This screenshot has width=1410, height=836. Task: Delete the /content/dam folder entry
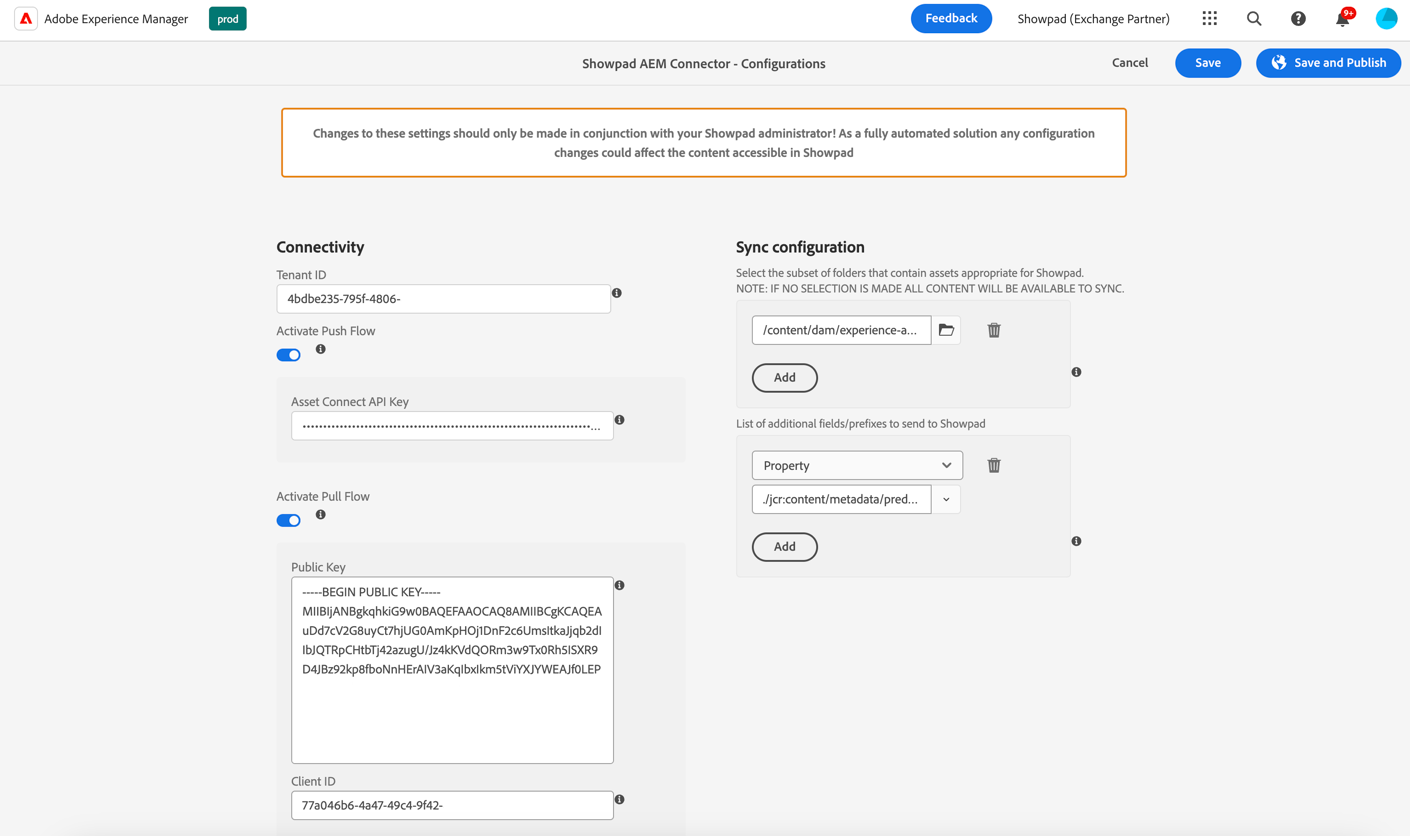tap(994, 330)
